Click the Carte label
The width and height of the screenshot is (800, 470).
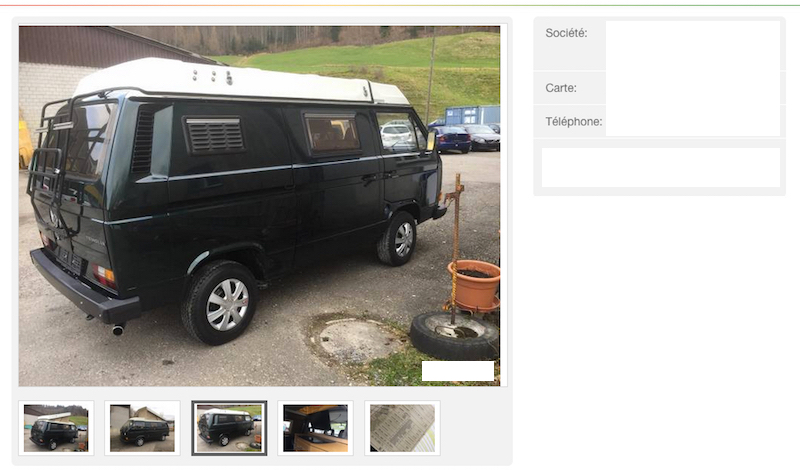(561, 88)
